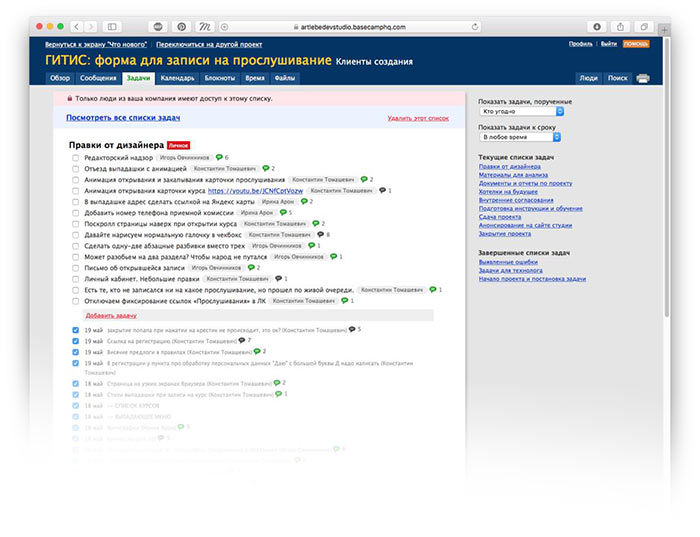Uncheck the completed Ссылка на регистрацию task

click(x=77, y=341)
